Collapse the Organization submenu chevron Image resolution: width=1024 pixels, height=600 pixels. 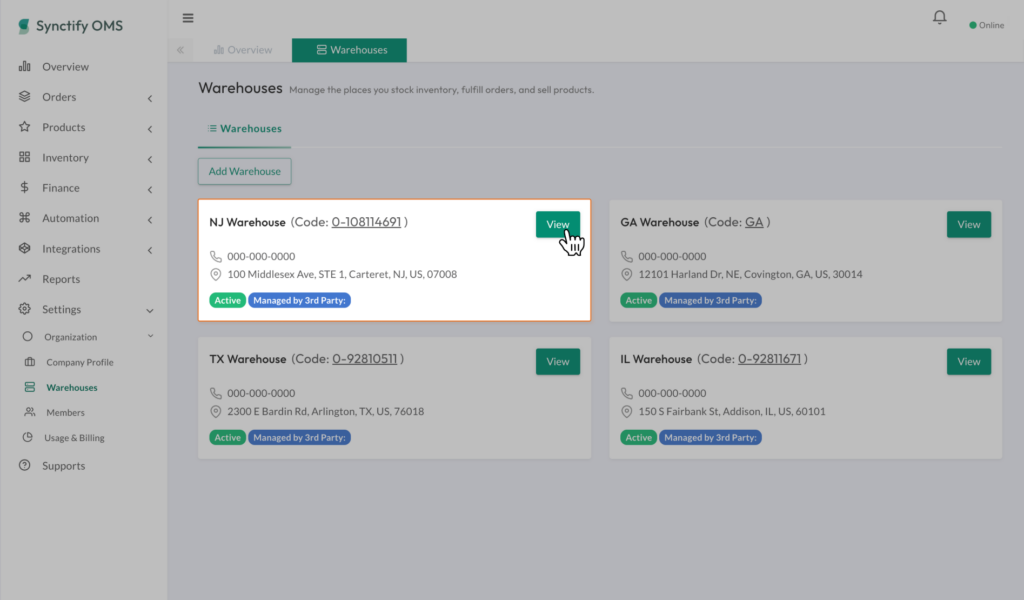150,336
